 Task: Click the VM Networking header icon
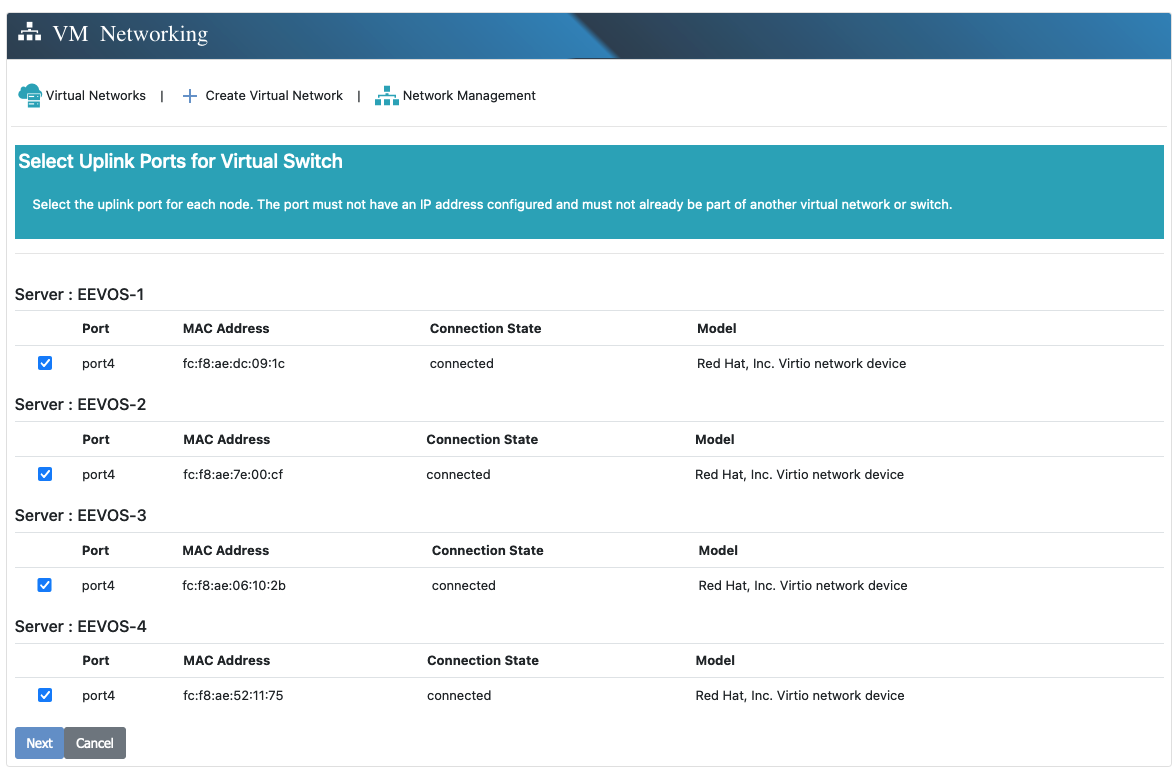(x=30, y=33)
